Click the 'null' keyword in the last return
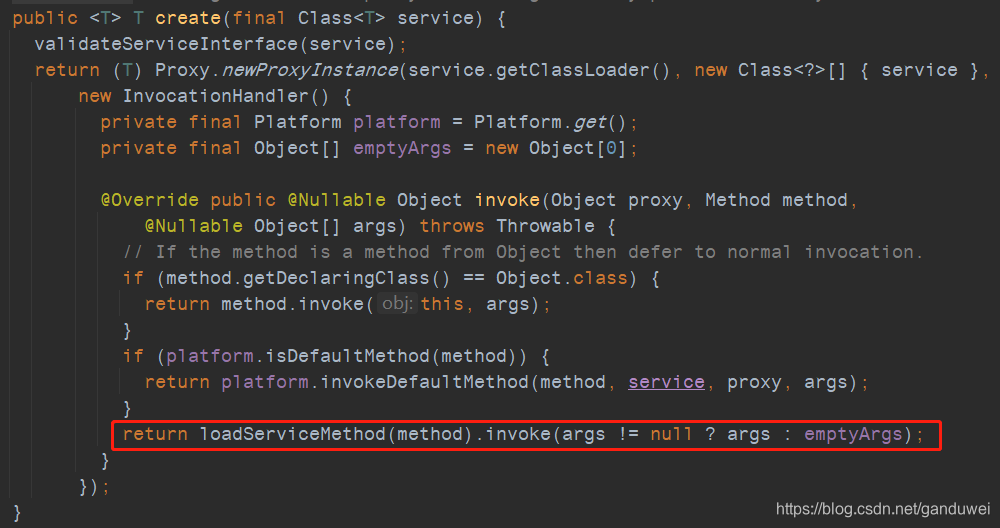 click(x=672, y=435)
